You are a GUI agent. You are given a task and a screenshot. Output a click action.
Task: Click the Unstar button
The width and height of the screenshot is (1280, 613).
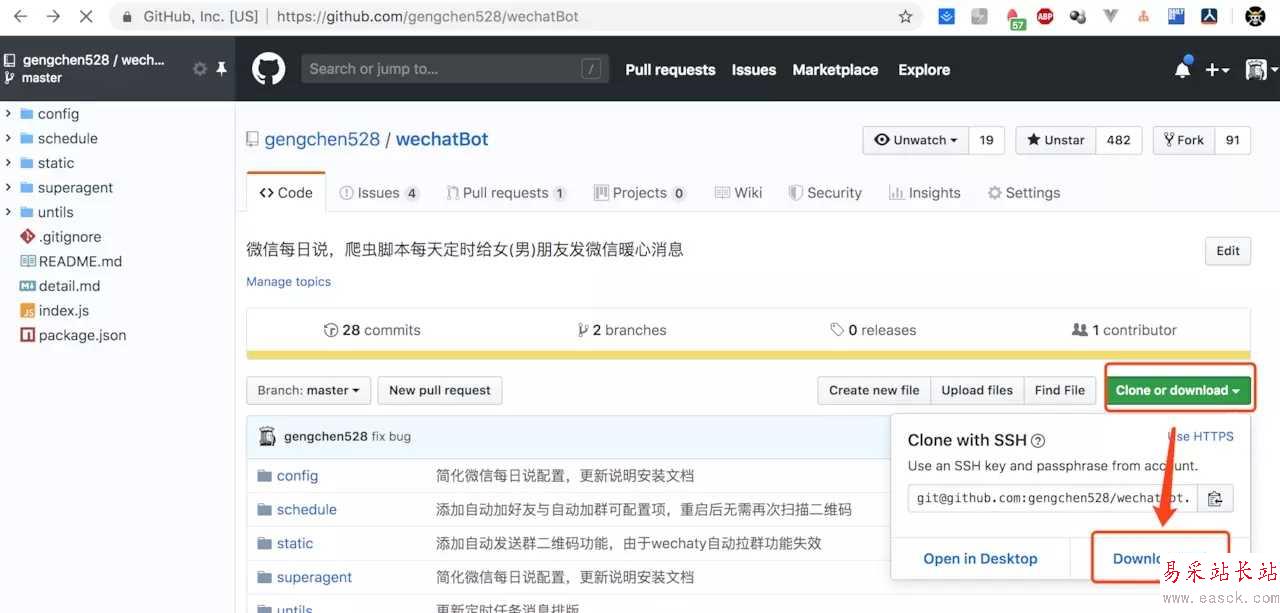pyautogui.click(x=1056, y=140)
